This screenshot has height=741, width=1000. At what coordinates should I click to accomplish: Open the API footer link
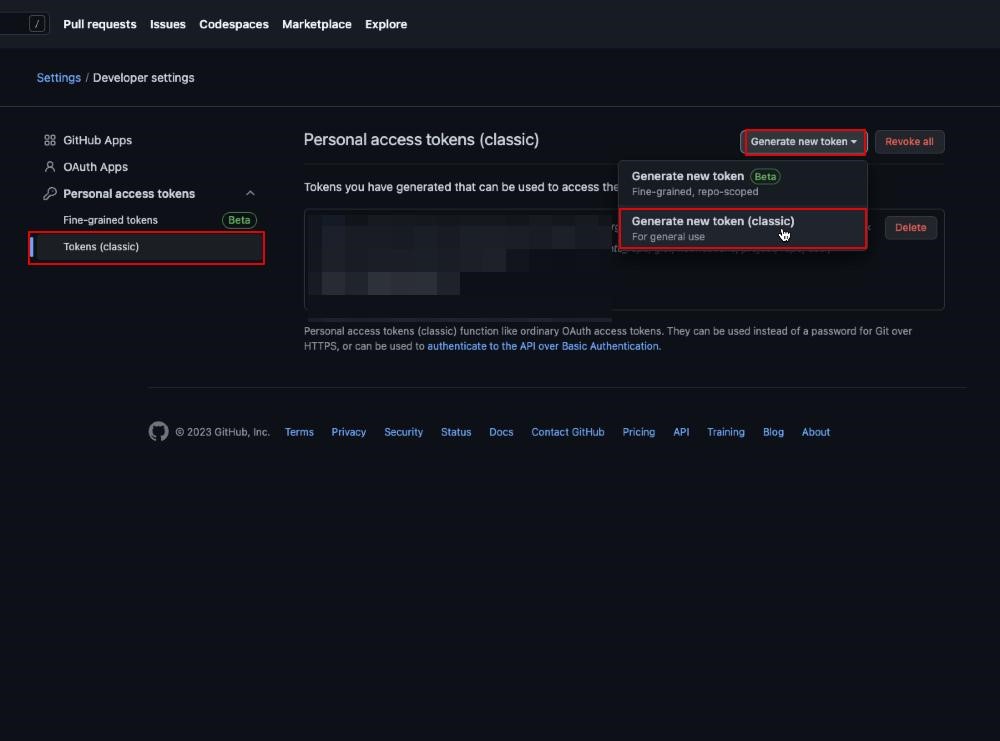coord(681,432)
